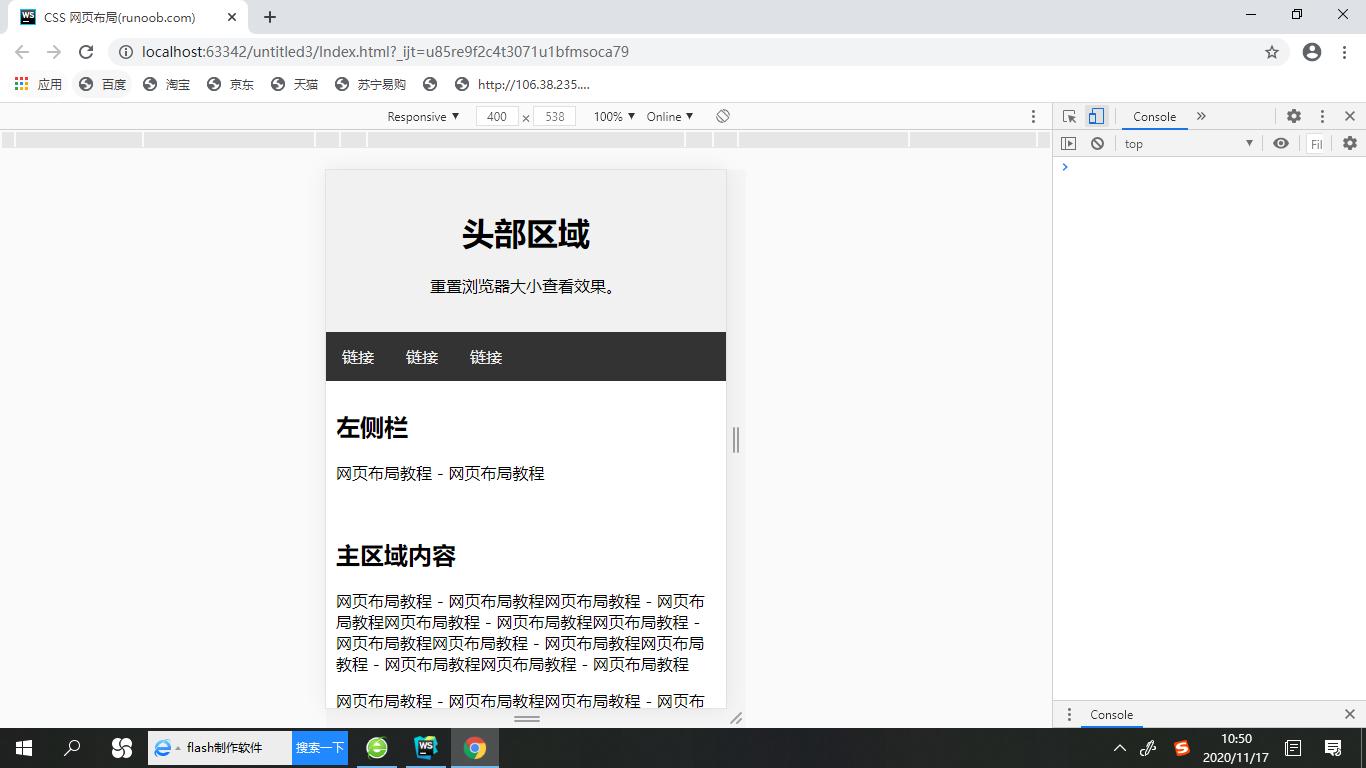The image size is (1366, 768).
Task: Open the console settings gear
Action: [x=1350, y=143]
